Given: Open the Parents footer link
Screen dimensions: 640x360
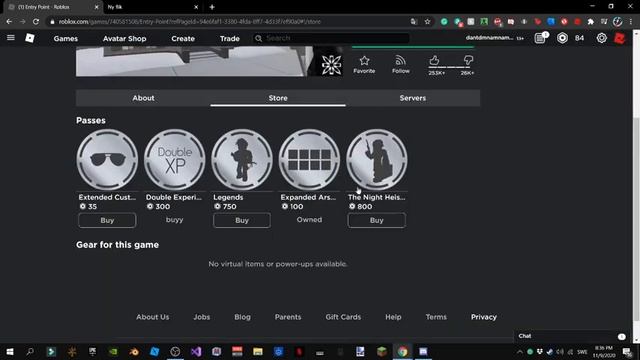Looking at the screenshot, I should (x=288, y=317).
